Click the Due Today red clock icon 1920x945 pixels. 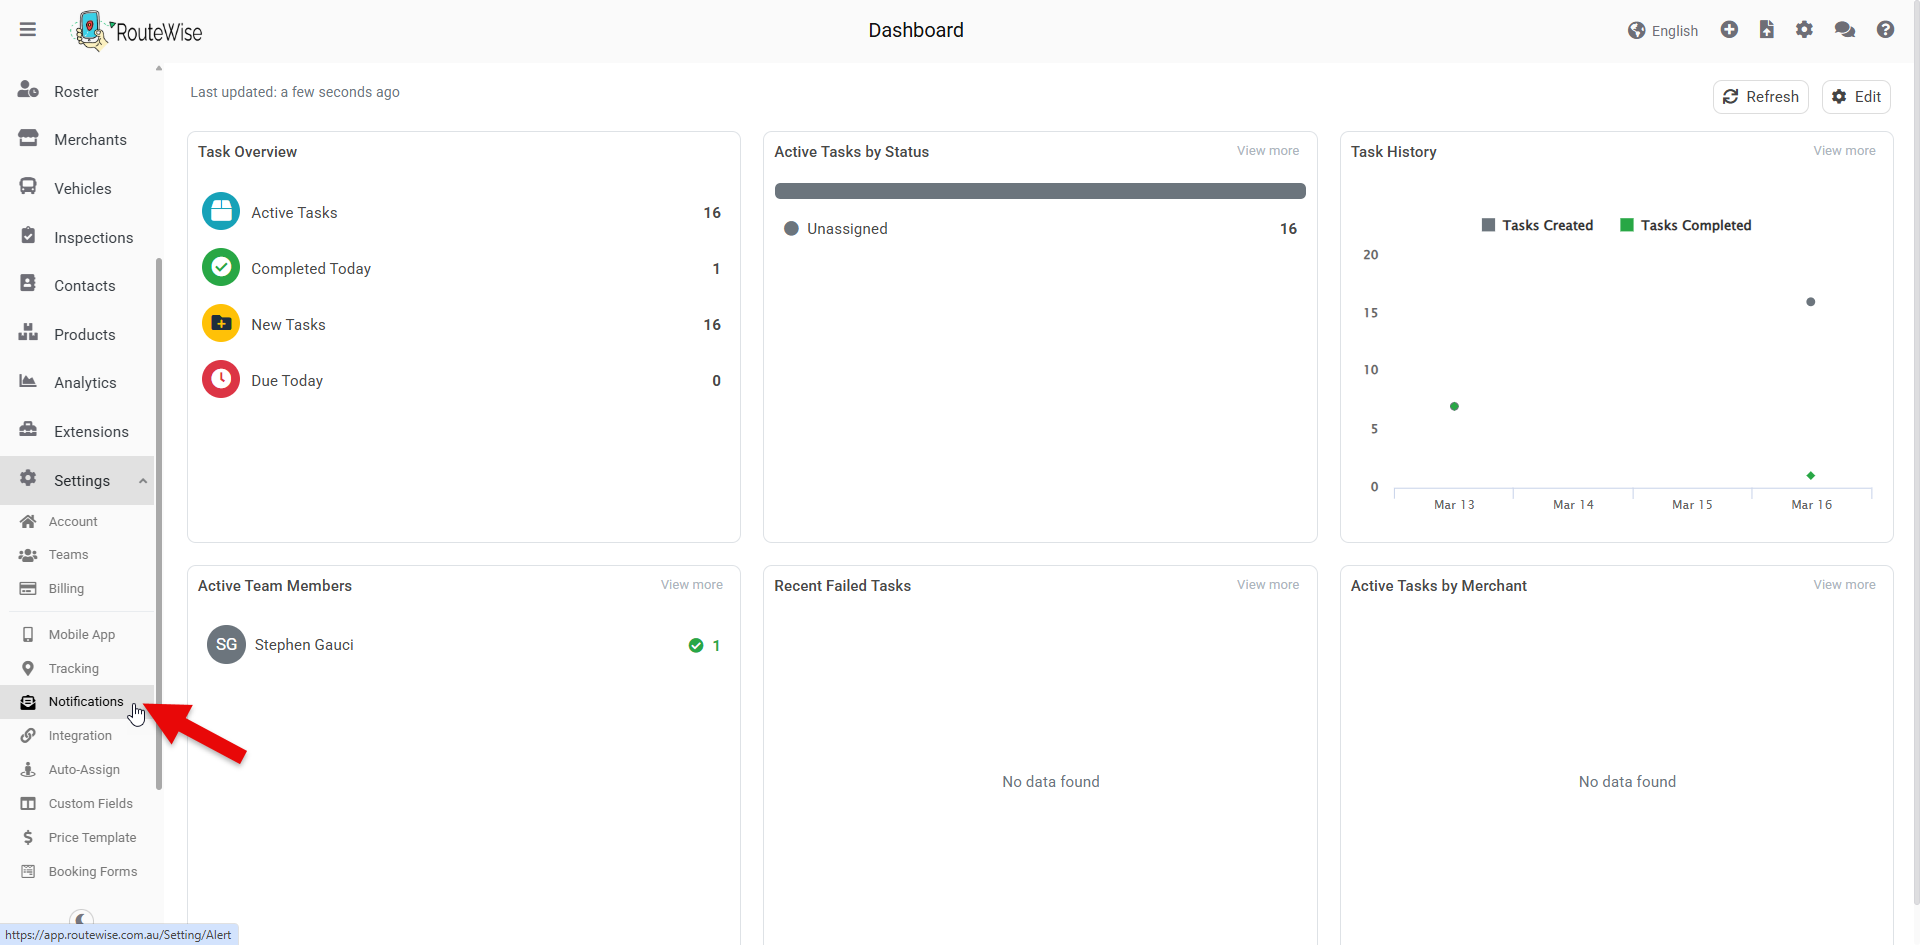(221, 380)
